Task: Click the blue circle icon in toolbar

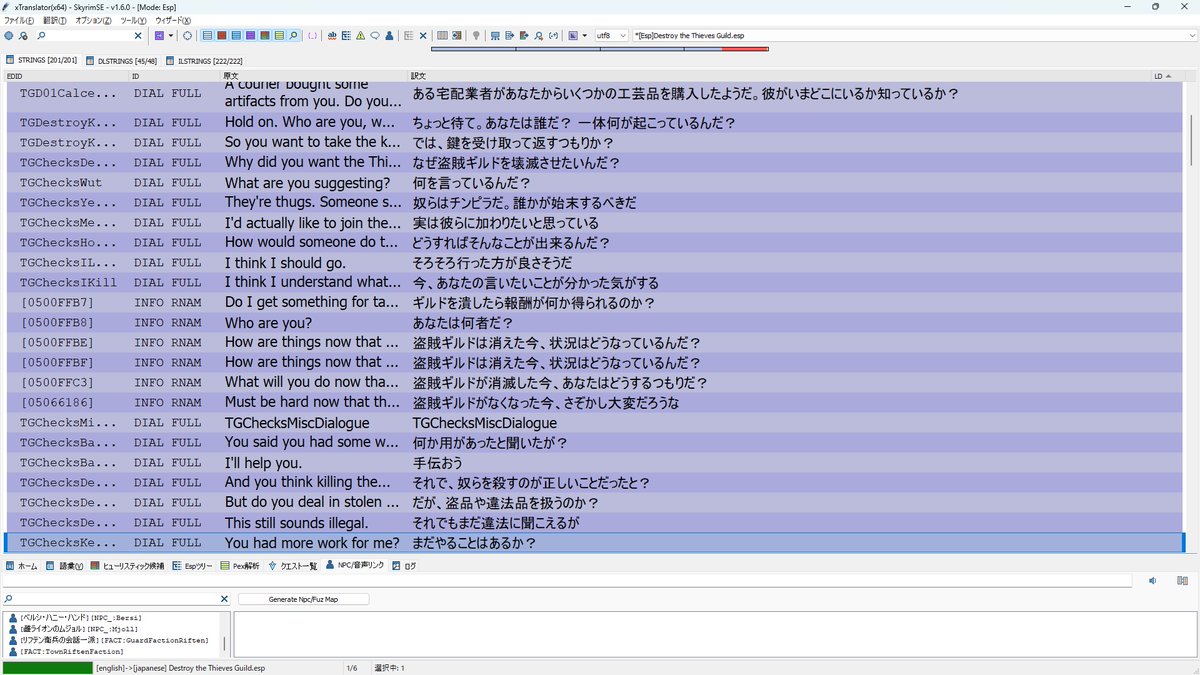Action: [x=9, y=35]
